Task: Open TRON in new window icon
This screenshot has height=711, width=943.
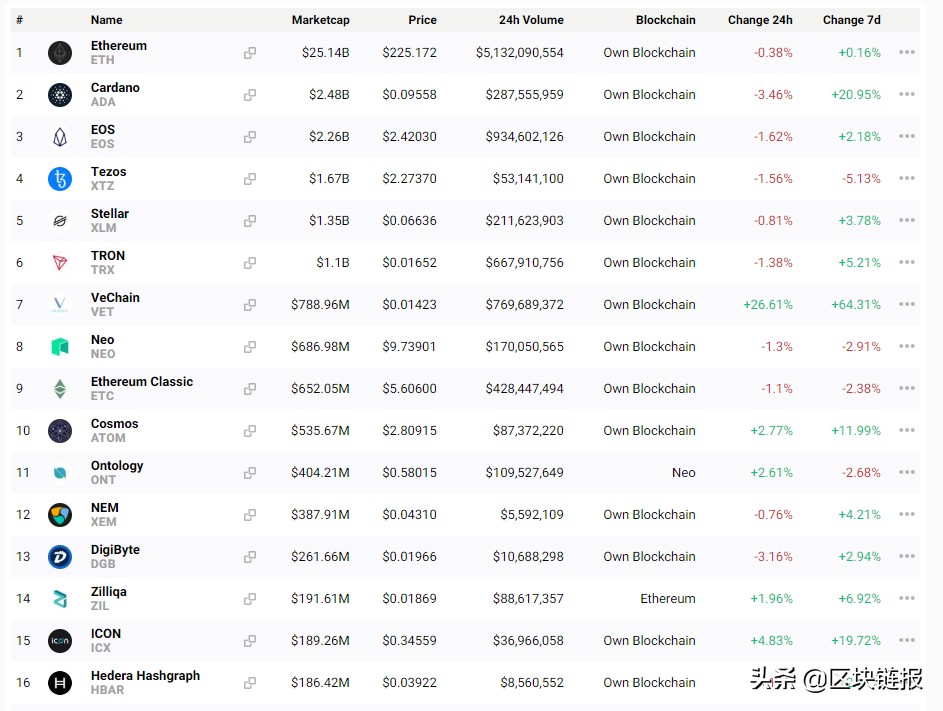Action: 250,263
